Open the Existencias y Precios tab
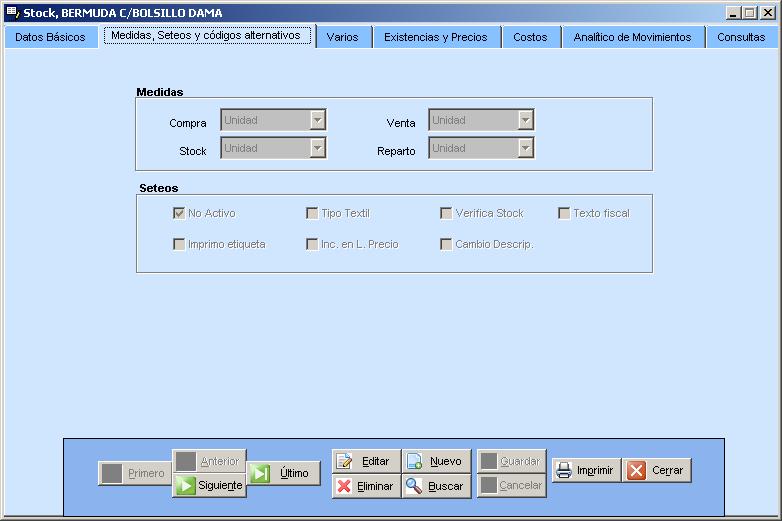The height and width of the screenshot is (521, 782). tap(435, 37)
